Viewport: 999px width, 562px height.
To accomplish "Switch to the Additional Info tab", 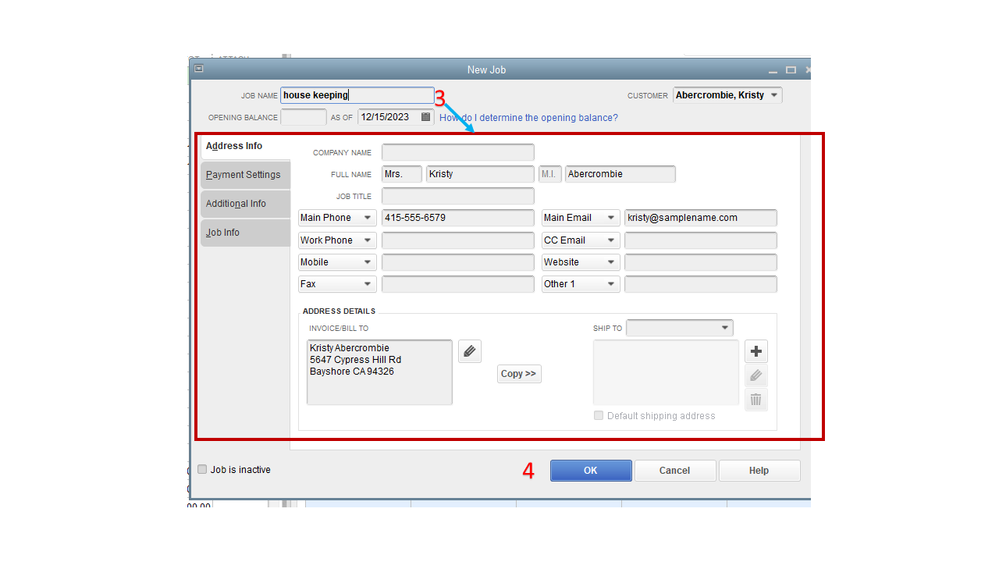I will [x=245, y=204].
